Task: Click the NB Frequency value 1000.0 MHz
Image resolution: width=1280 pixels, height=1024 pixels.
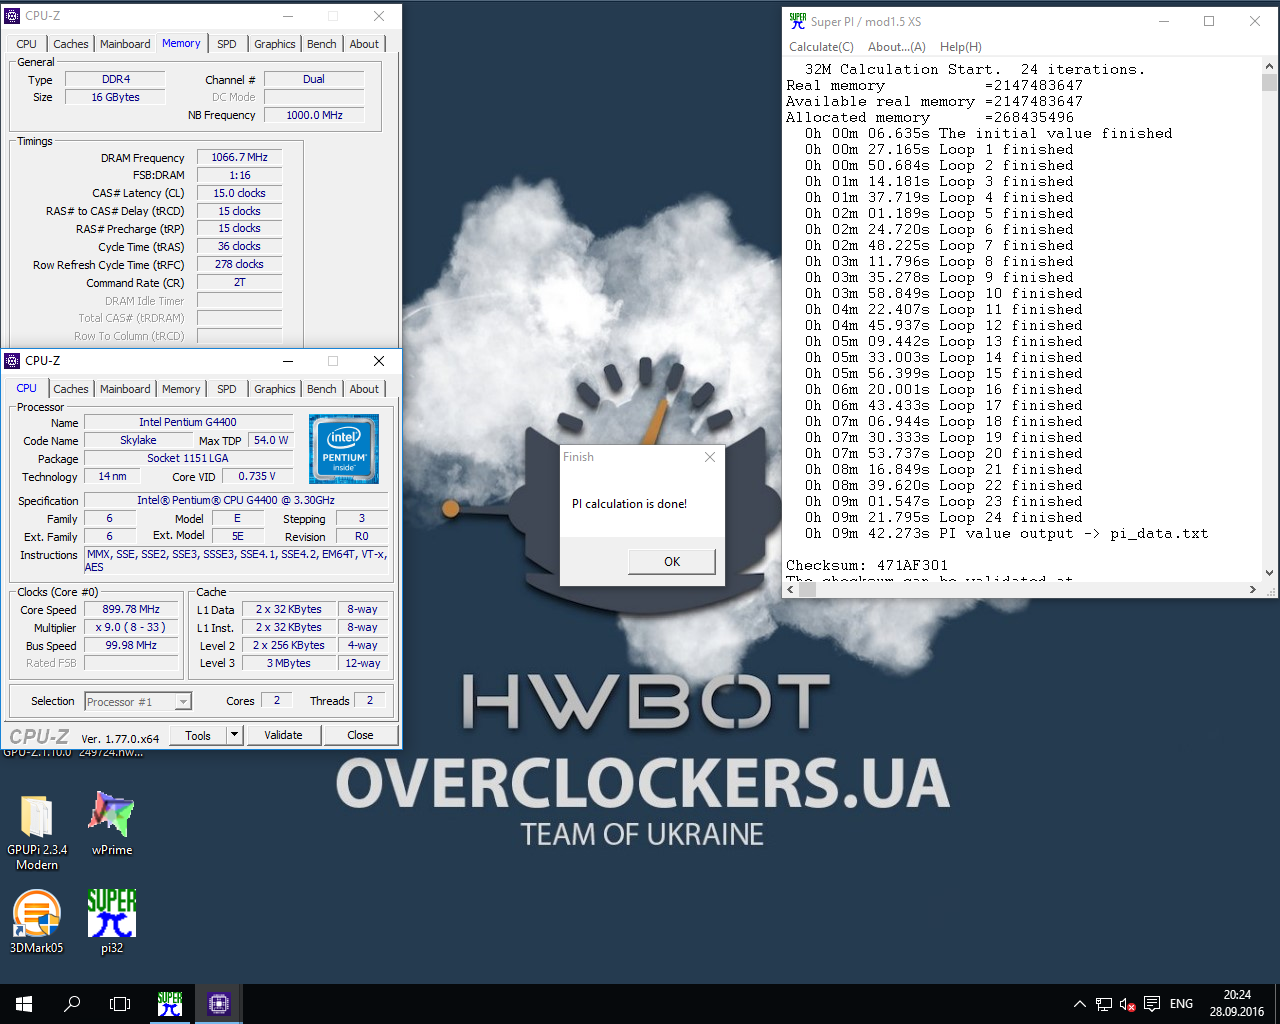Action: coord(314,115)
